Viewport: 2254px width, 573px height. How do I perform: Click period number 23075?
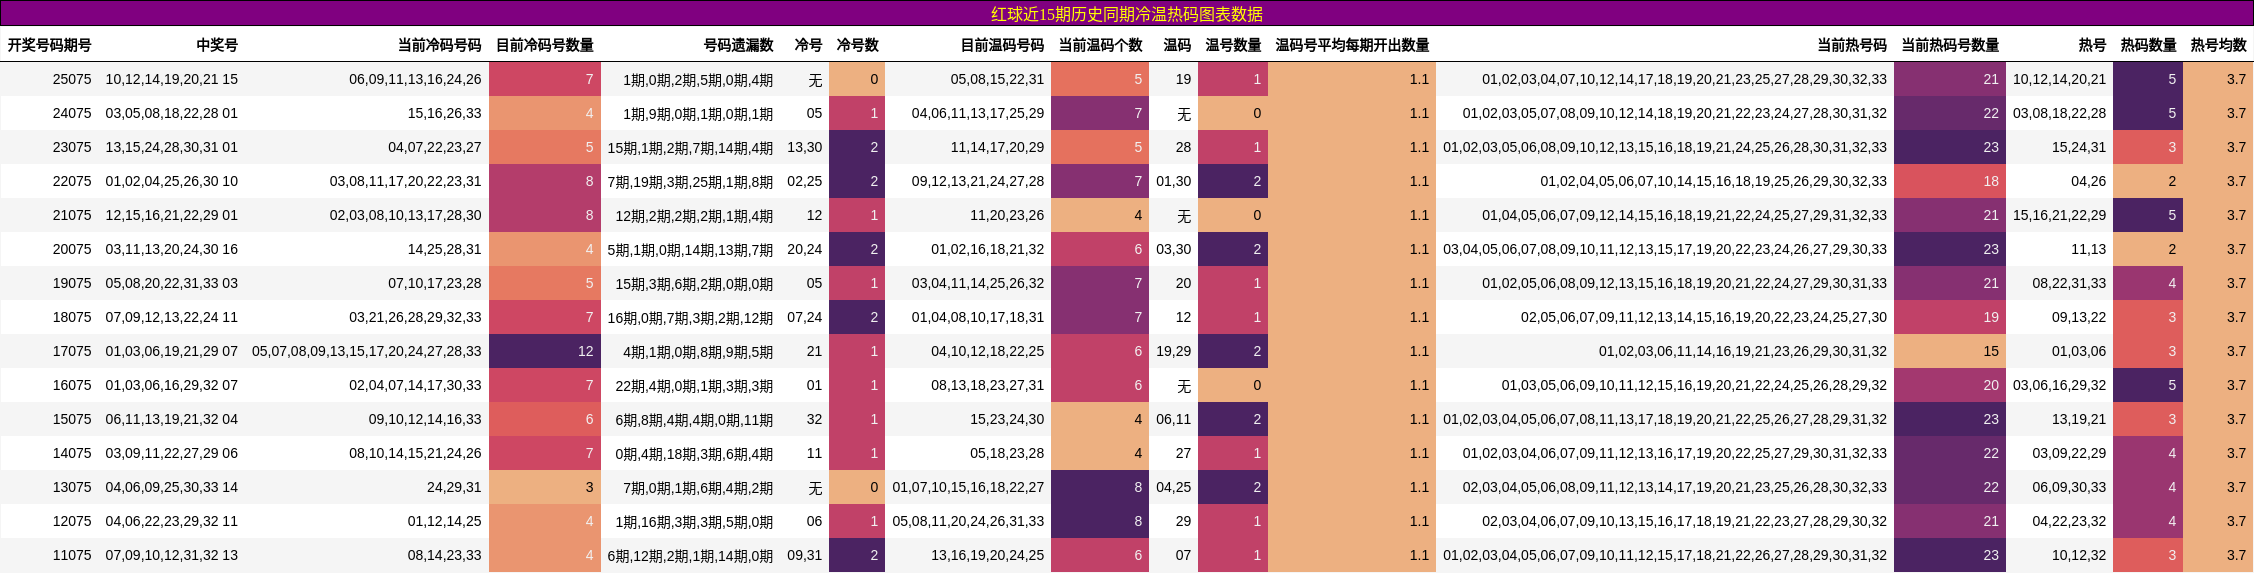tap(72, 147)
